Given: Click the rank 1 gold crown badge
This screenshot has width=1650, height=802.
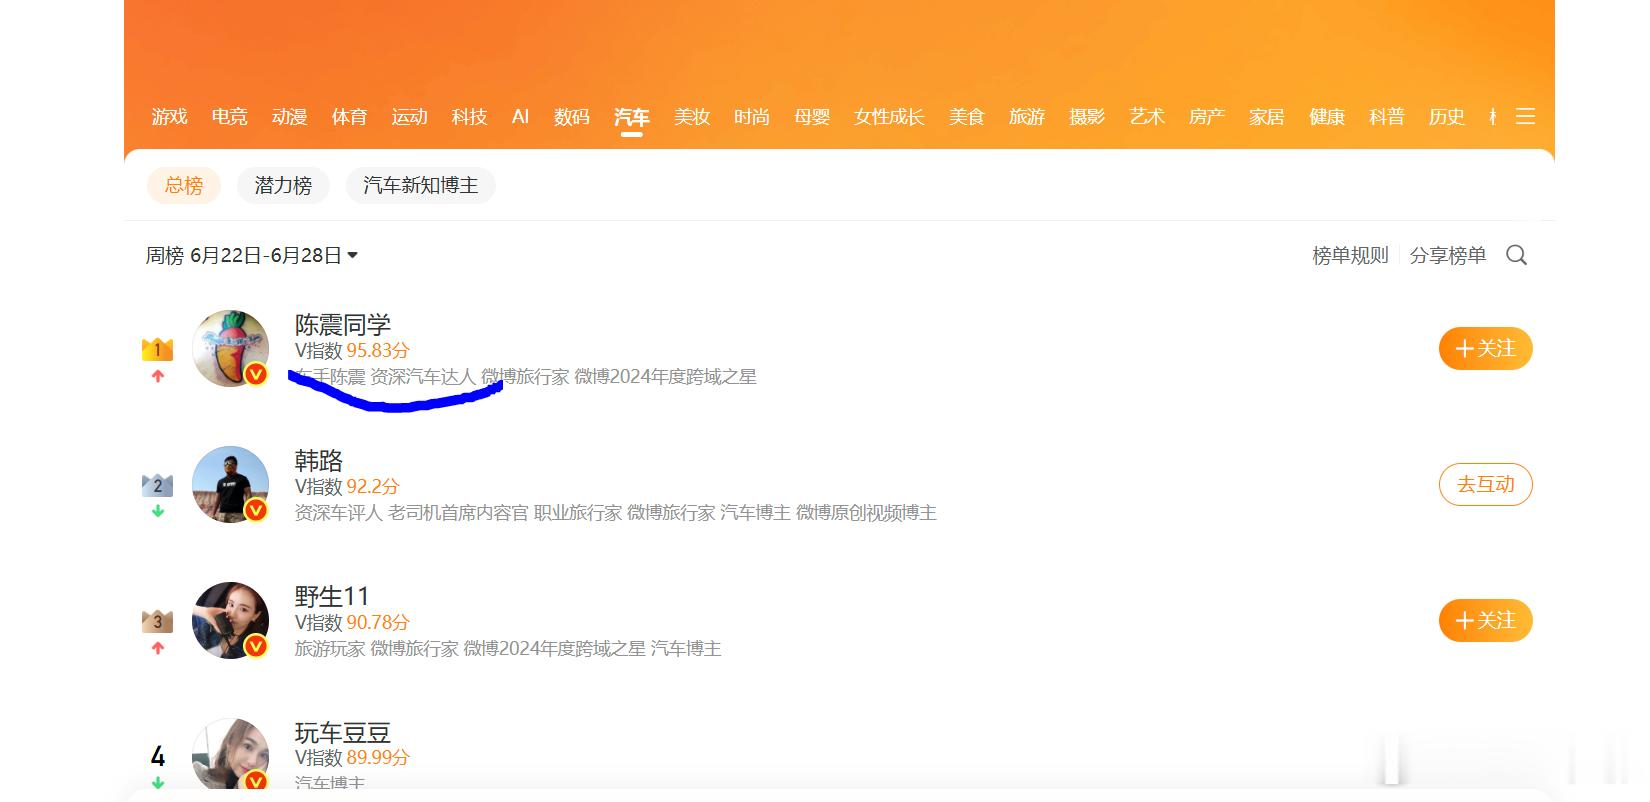Looking at the screenshot, I should click(x=157, y=349).
